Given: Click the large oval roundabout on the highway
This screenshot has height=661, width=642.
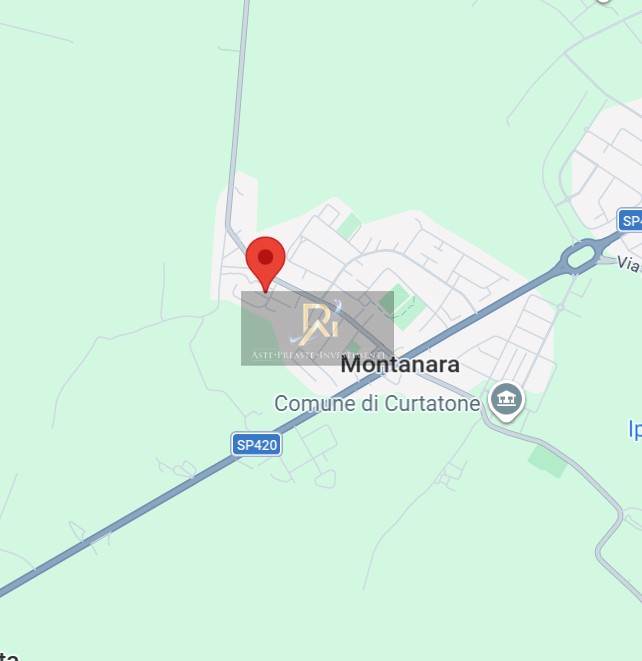Looking at the screenshot, I should (x=580, y=256).
